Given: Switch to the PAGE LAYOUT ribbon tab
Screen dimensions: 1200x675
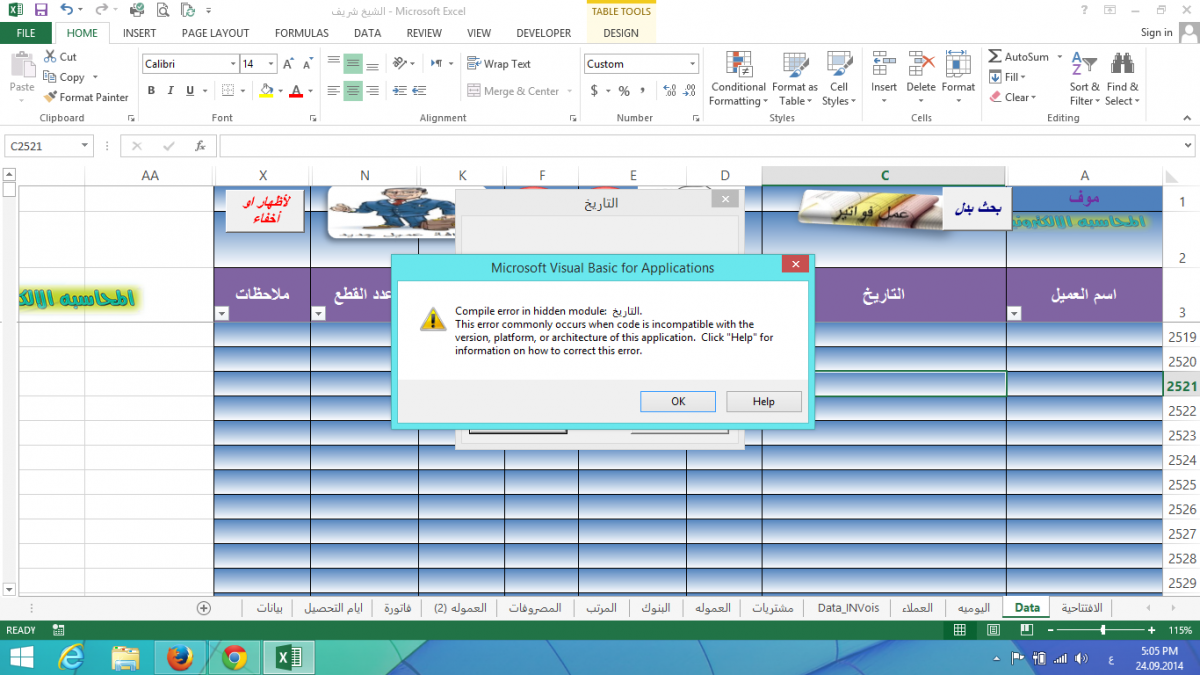Looking at the screenshot, I should 215,33.
